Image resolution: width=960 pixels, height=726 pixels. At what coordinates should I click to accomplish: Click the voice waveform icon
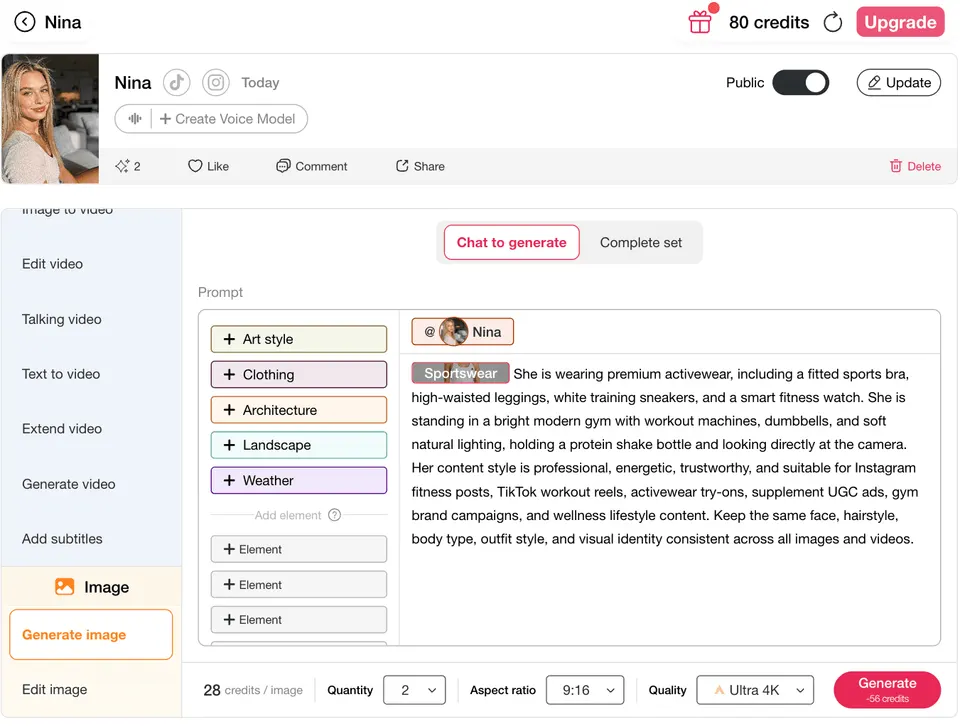click(x=135, y=119)
